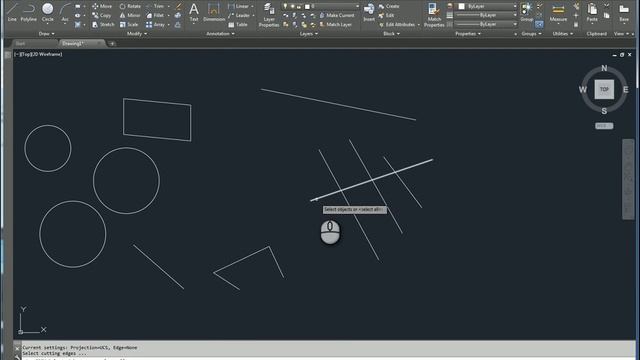The width and height of the screenshot is (640, 360).
Task: Activate the Rotate command
Action: coord(130,6)
